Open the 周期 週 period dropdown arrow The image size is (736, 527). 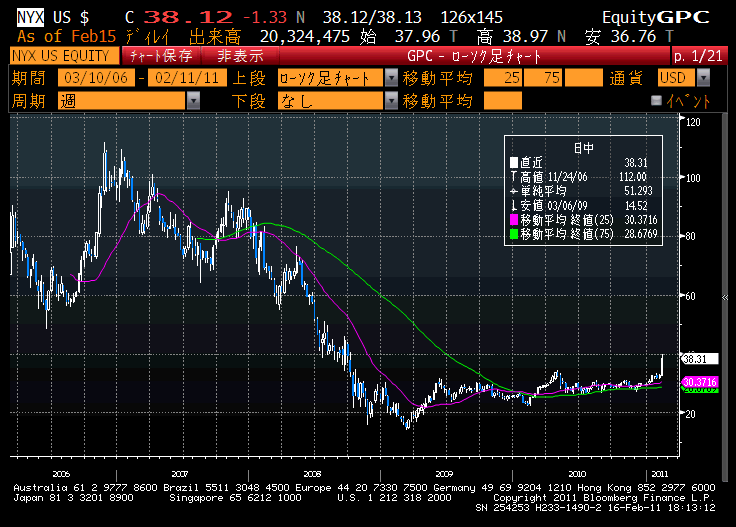(193, 100)
